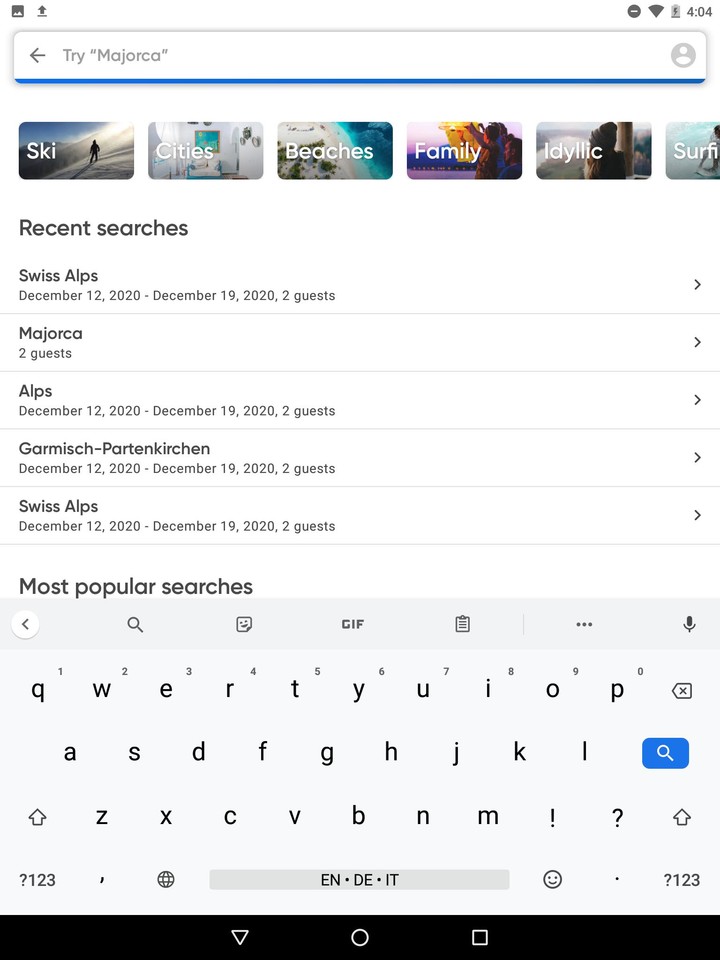The width and height of the screenshot is (720, 960).
Task: Toggle the left shift key
Action: point(37,817)
